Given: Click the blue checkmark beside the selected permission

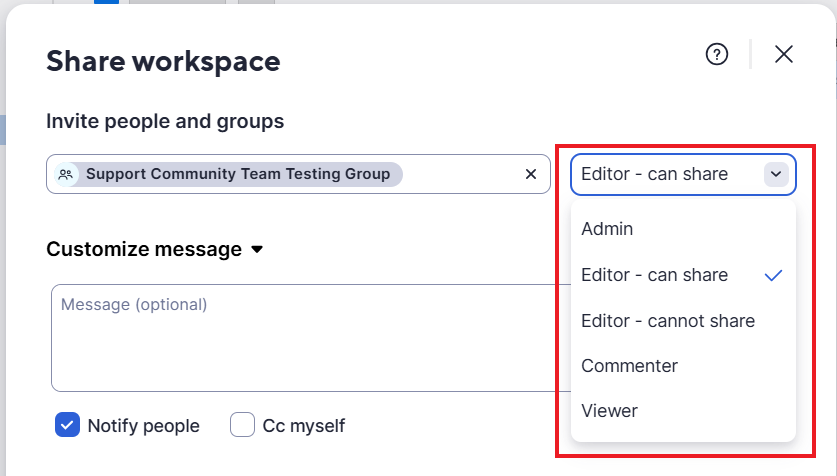Looking at the screenshot, I should 773,275.
